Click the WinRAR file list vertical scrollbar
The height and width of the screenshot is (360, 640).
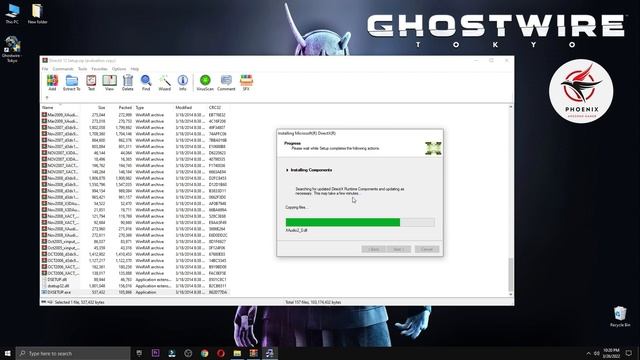[x=510, y=274]
